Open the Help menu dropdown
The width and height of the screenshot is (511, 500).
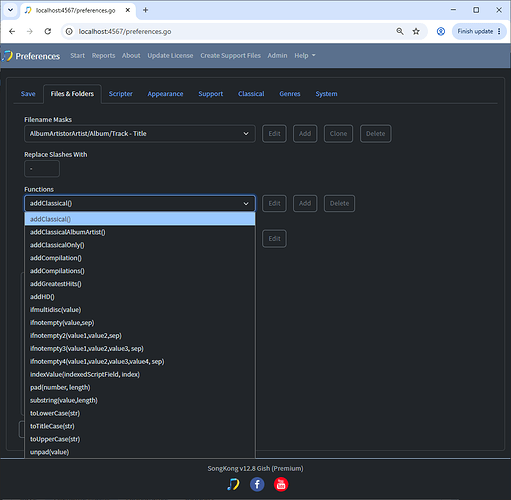point(305,56)
